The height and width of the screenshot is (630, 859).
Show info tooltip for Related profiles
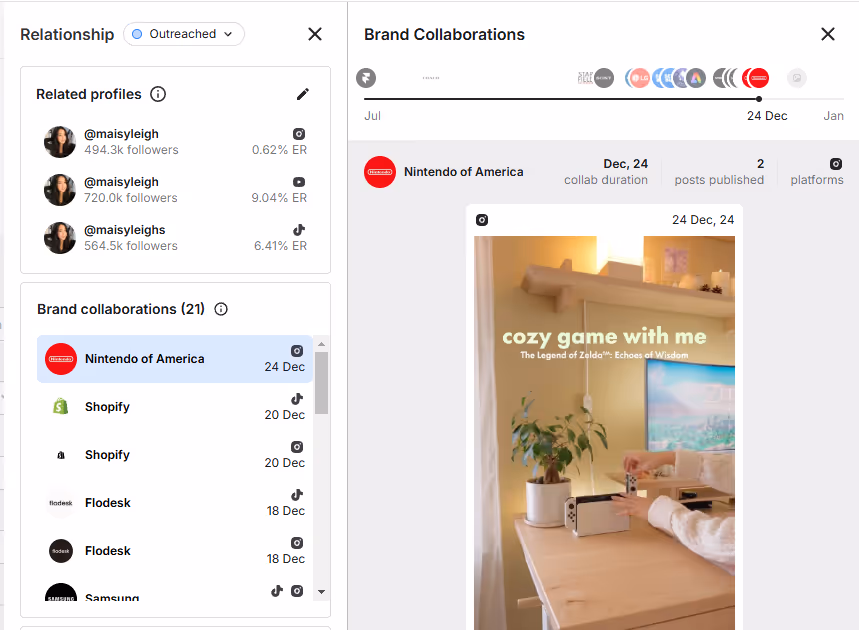(158, 94)
